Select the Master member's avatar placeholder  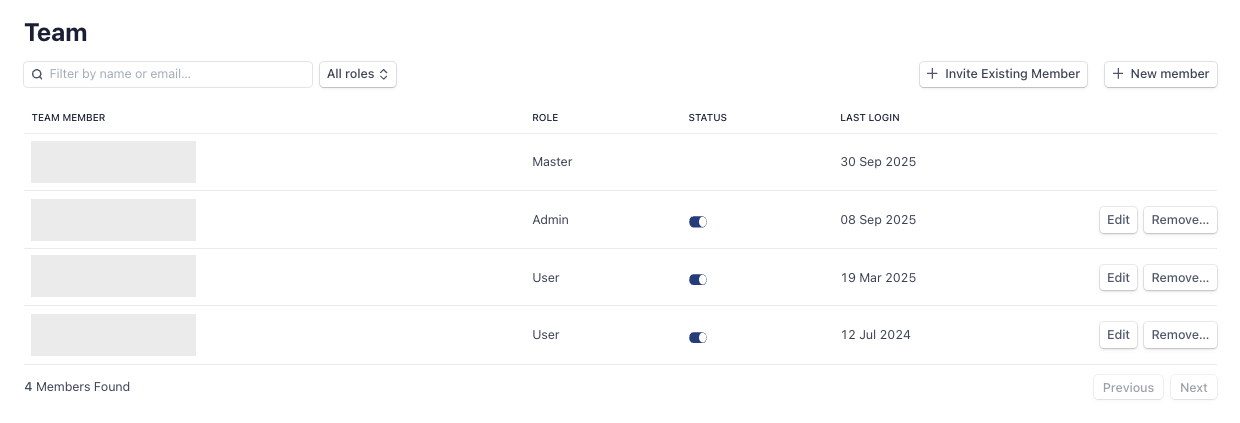(113, 162)
